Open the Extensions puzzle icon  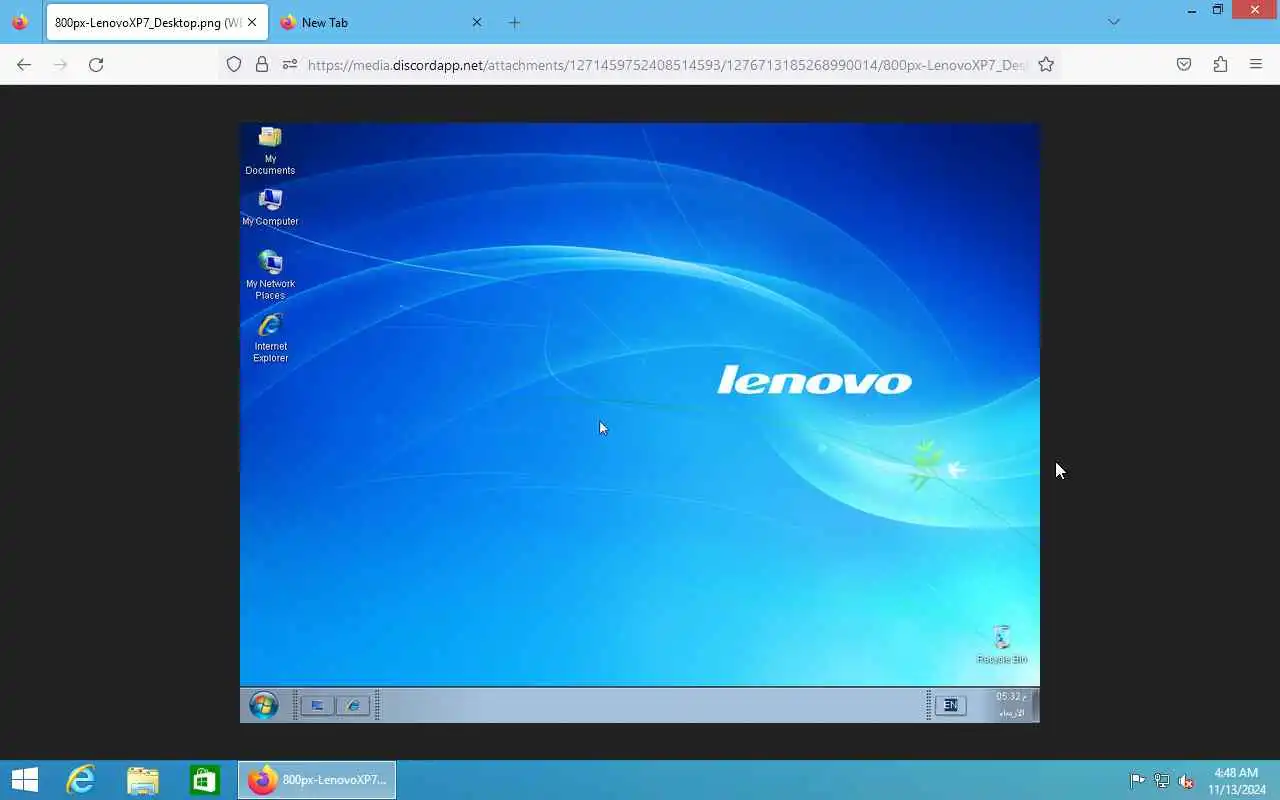(1220, 64)
